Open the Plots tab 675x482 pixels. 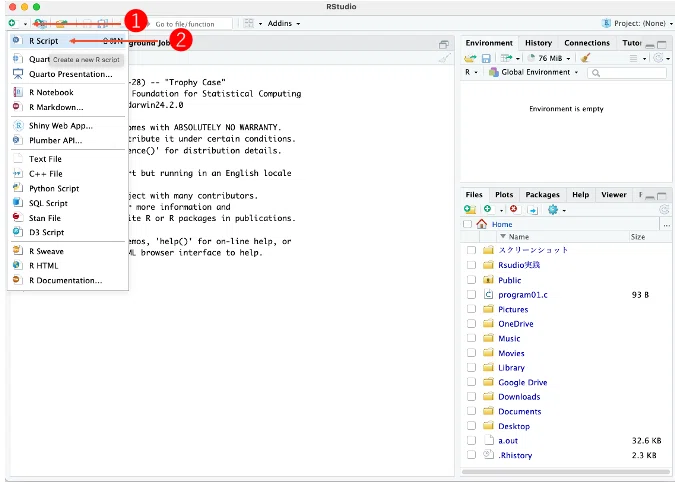[x=504, y=195]
